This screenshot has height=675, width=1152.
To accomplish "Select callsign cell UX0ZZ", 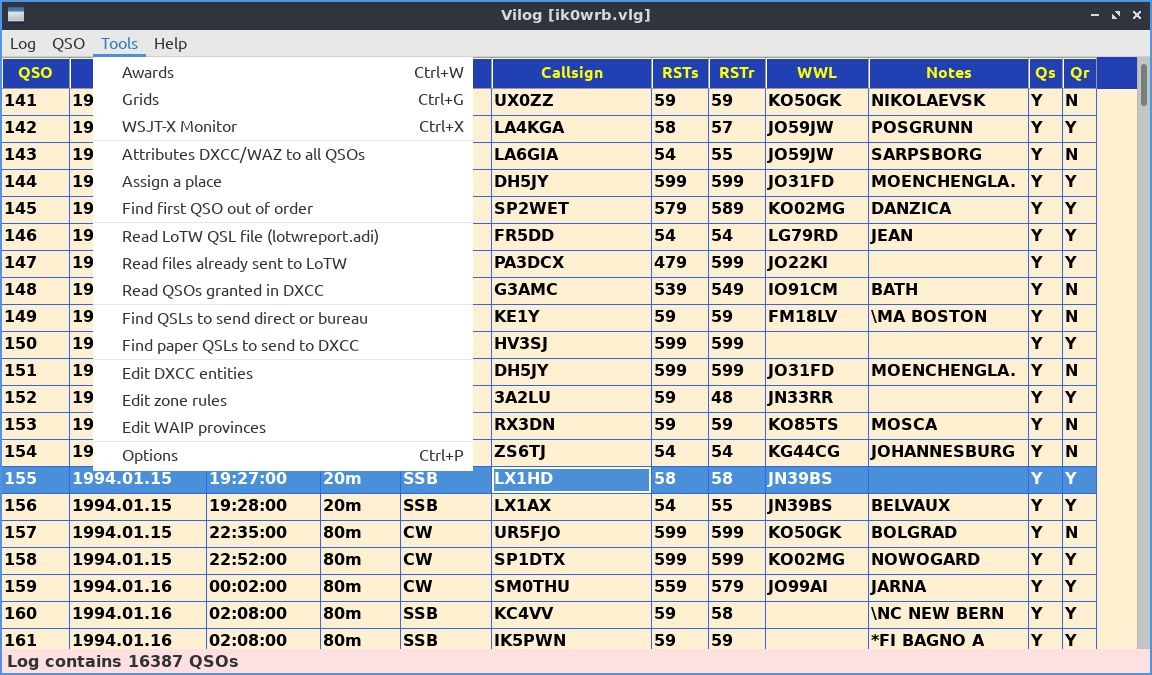I will 572,101.
